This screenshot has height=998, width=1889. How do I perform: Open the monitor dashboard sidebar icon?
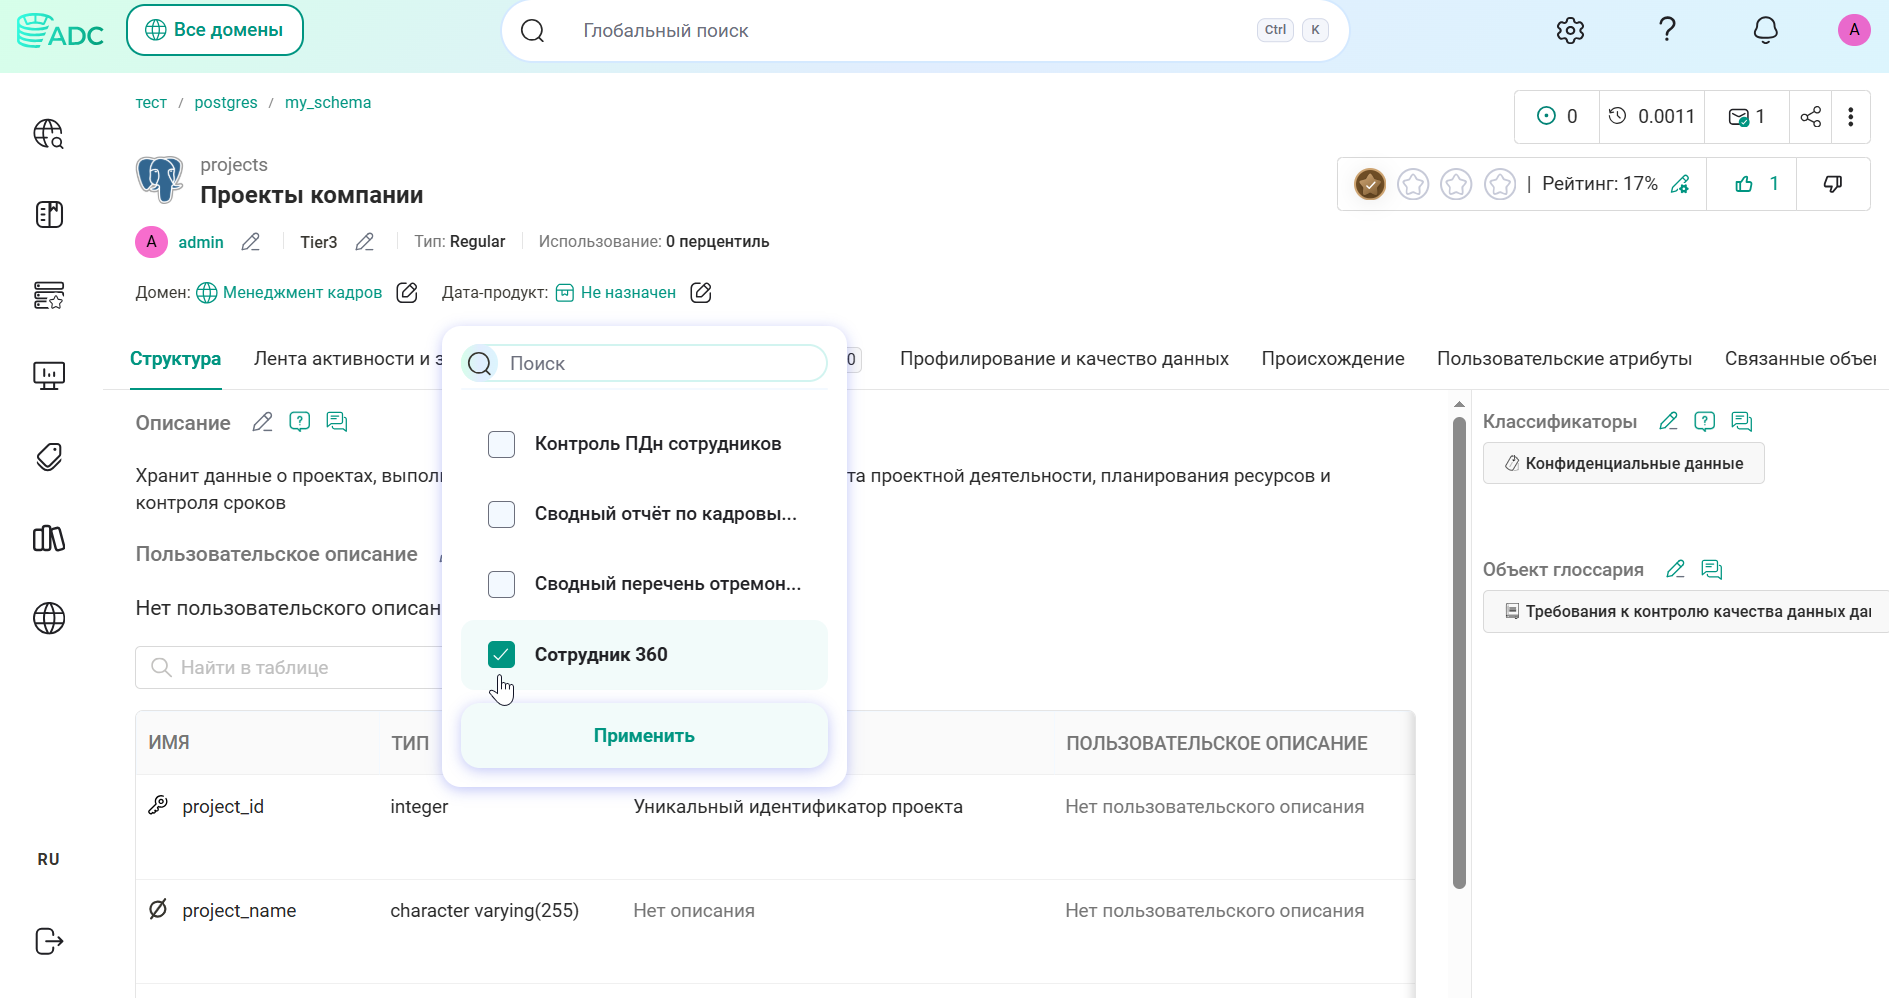49,376
